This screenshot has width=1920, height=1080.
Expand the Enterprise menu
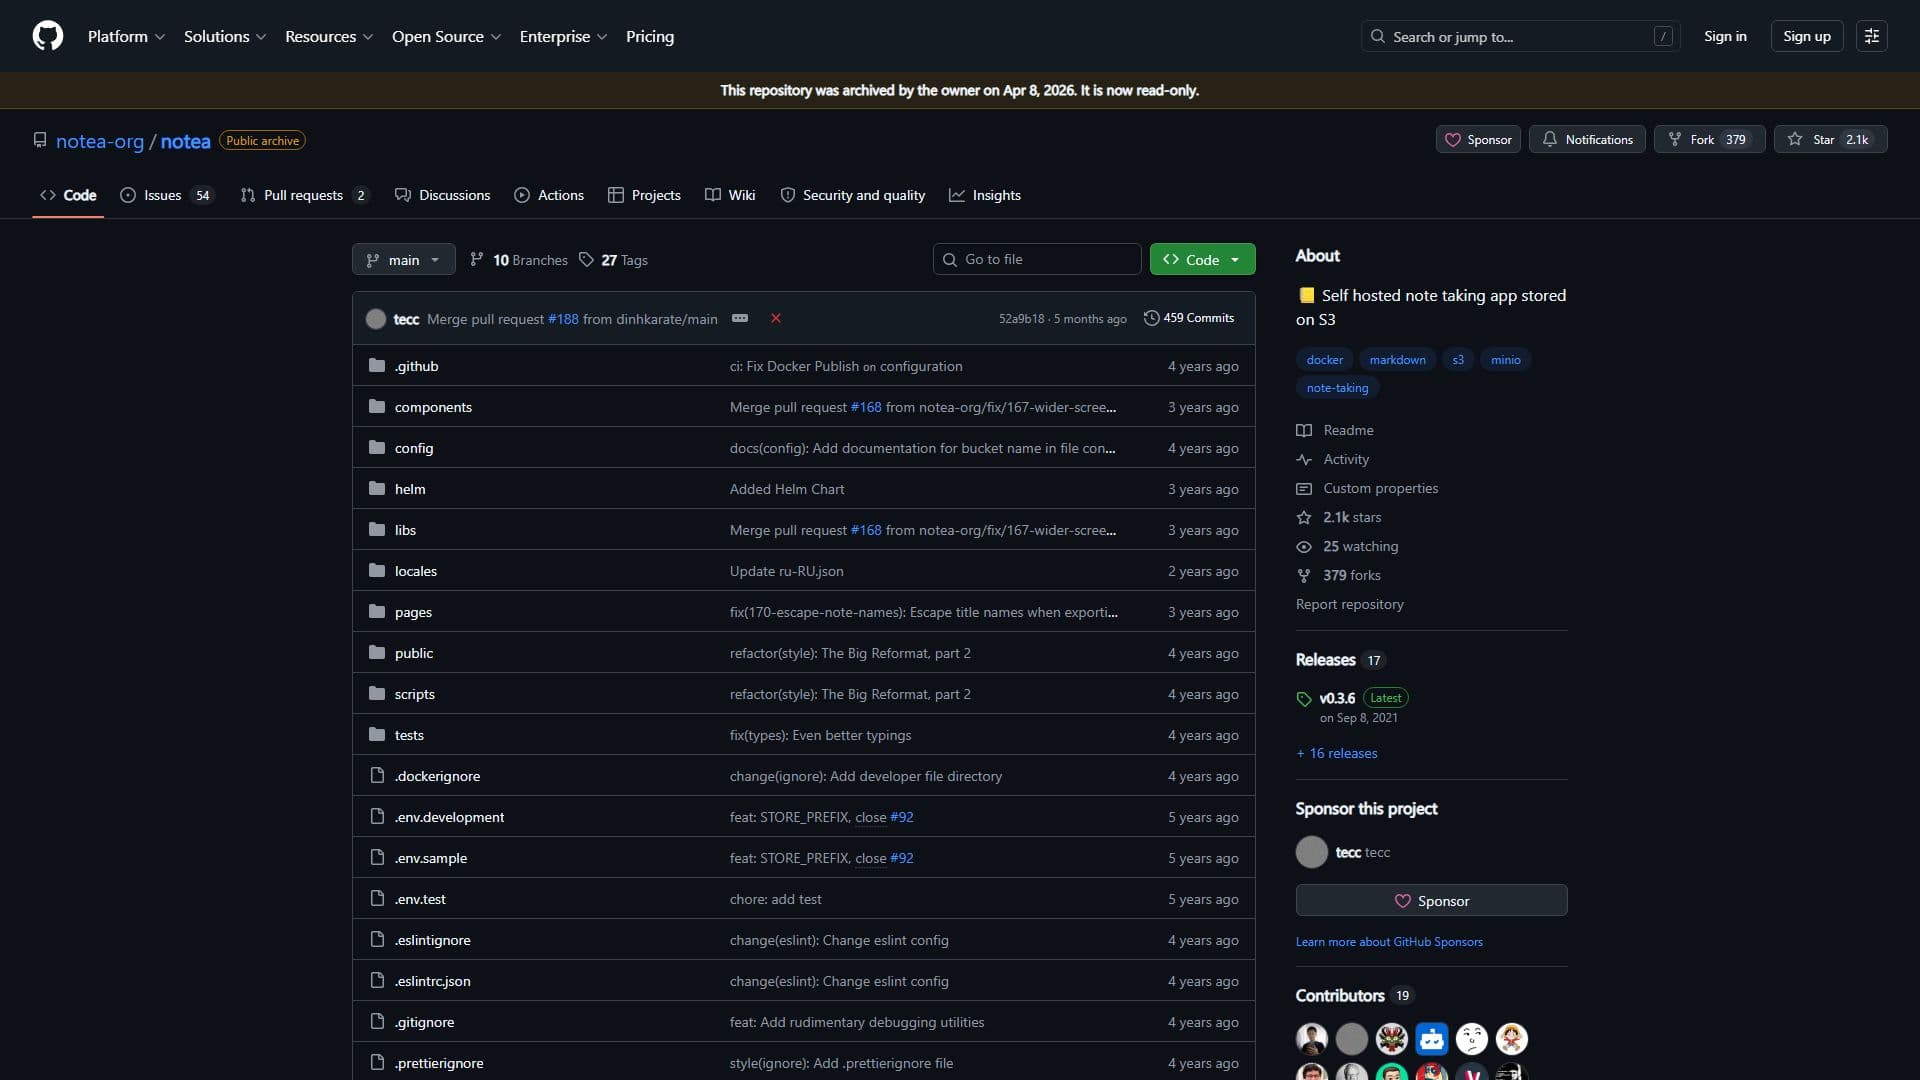[x=563, y=36]
